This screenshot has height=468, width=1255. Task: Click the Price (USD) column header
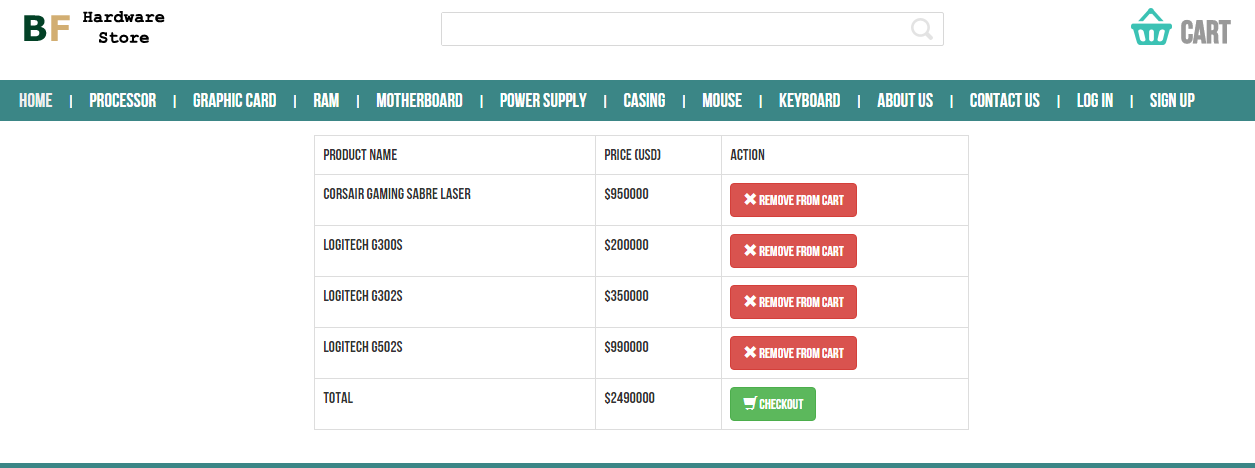coord(633,155)
